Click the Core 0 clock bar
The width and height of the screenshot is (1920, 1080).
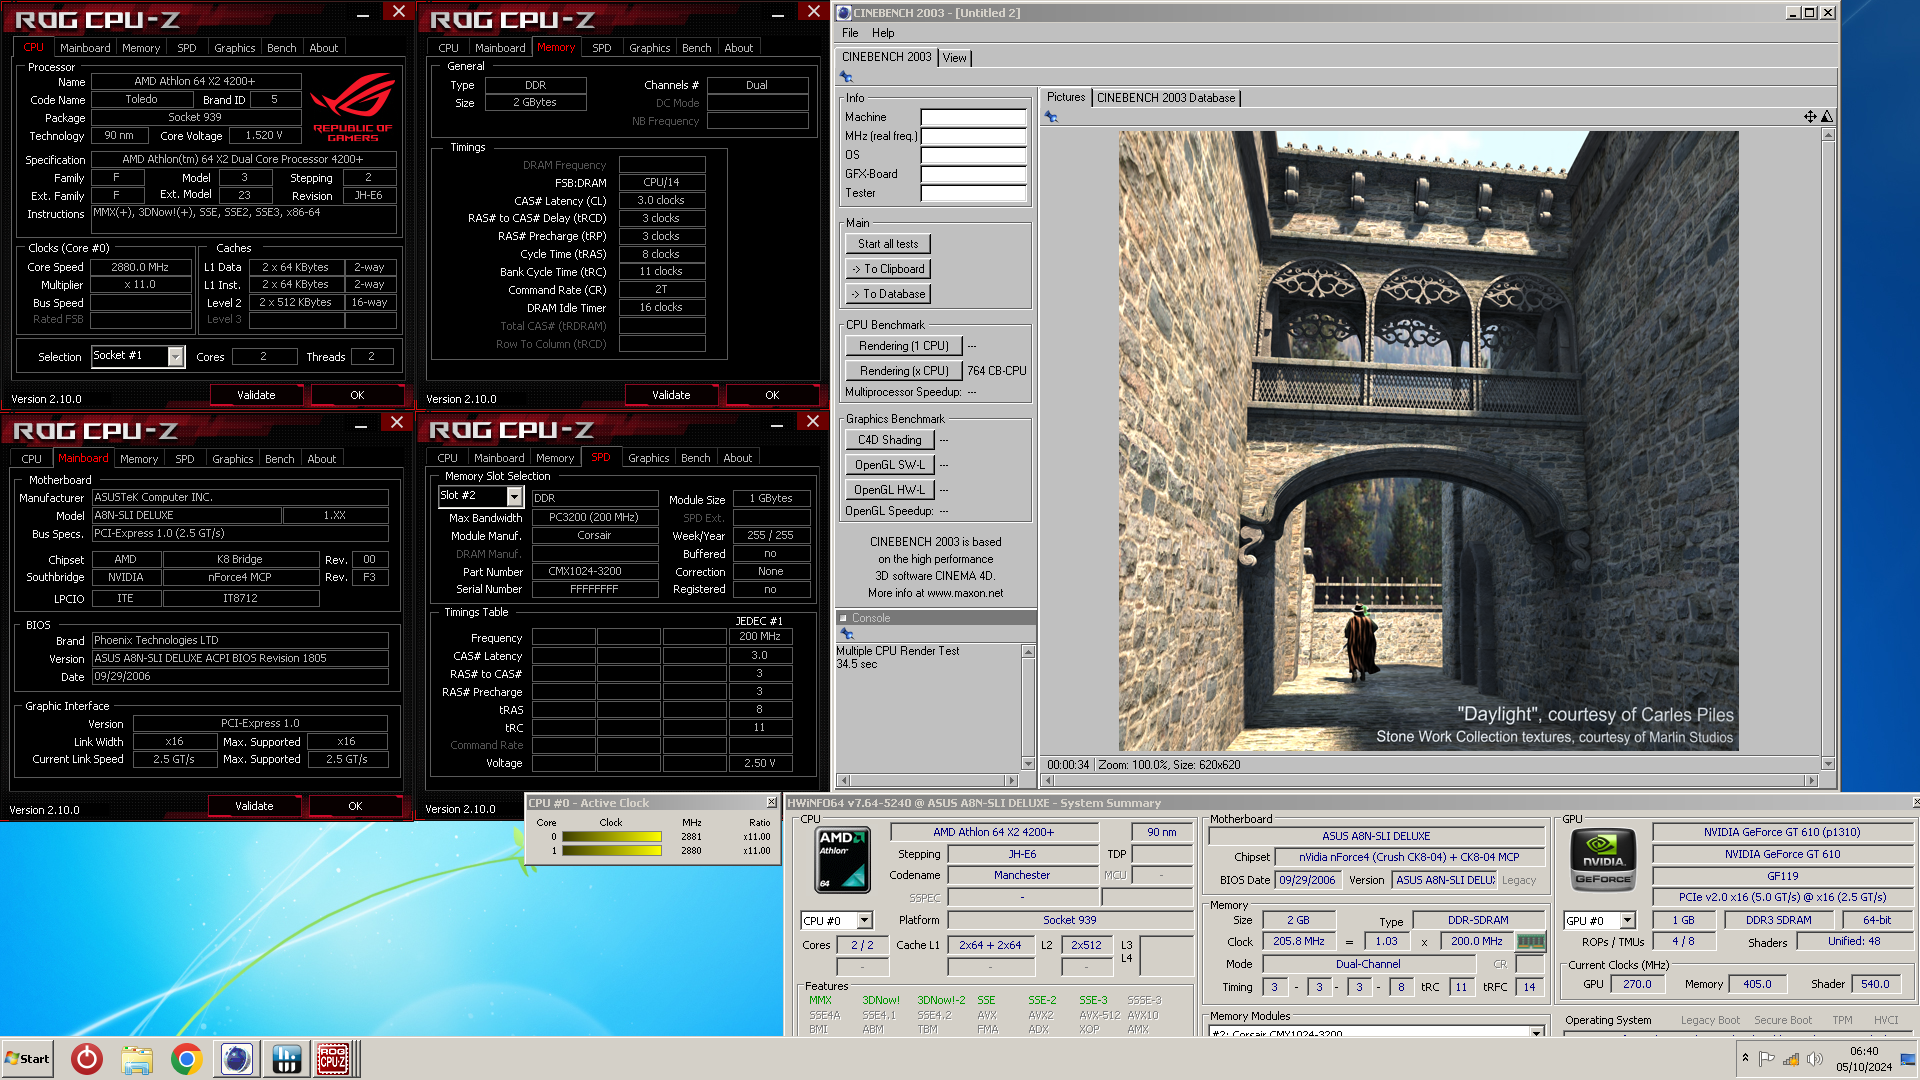pos(612,837)
